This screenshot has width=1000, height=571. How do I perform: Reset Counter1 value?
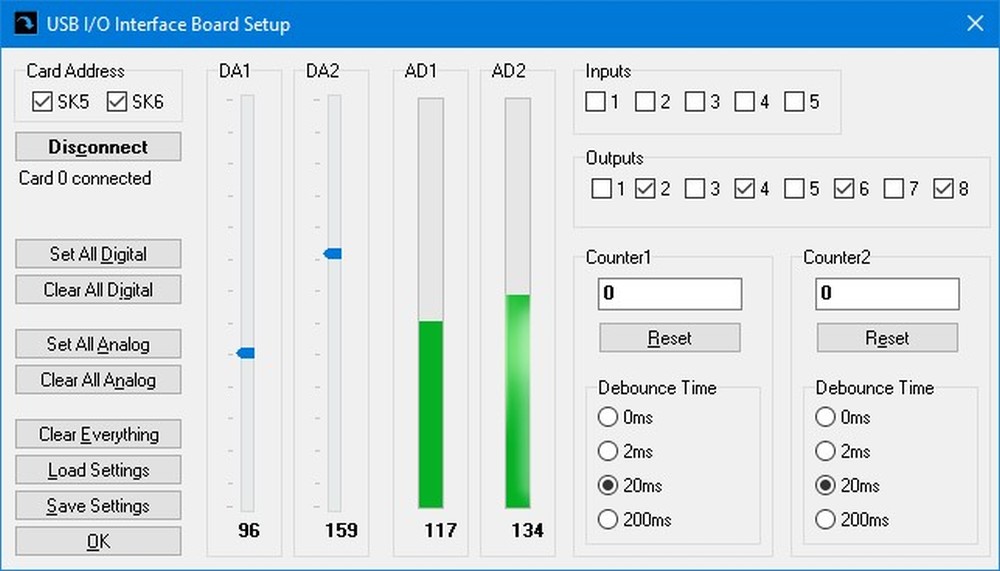tap(669, 338)
